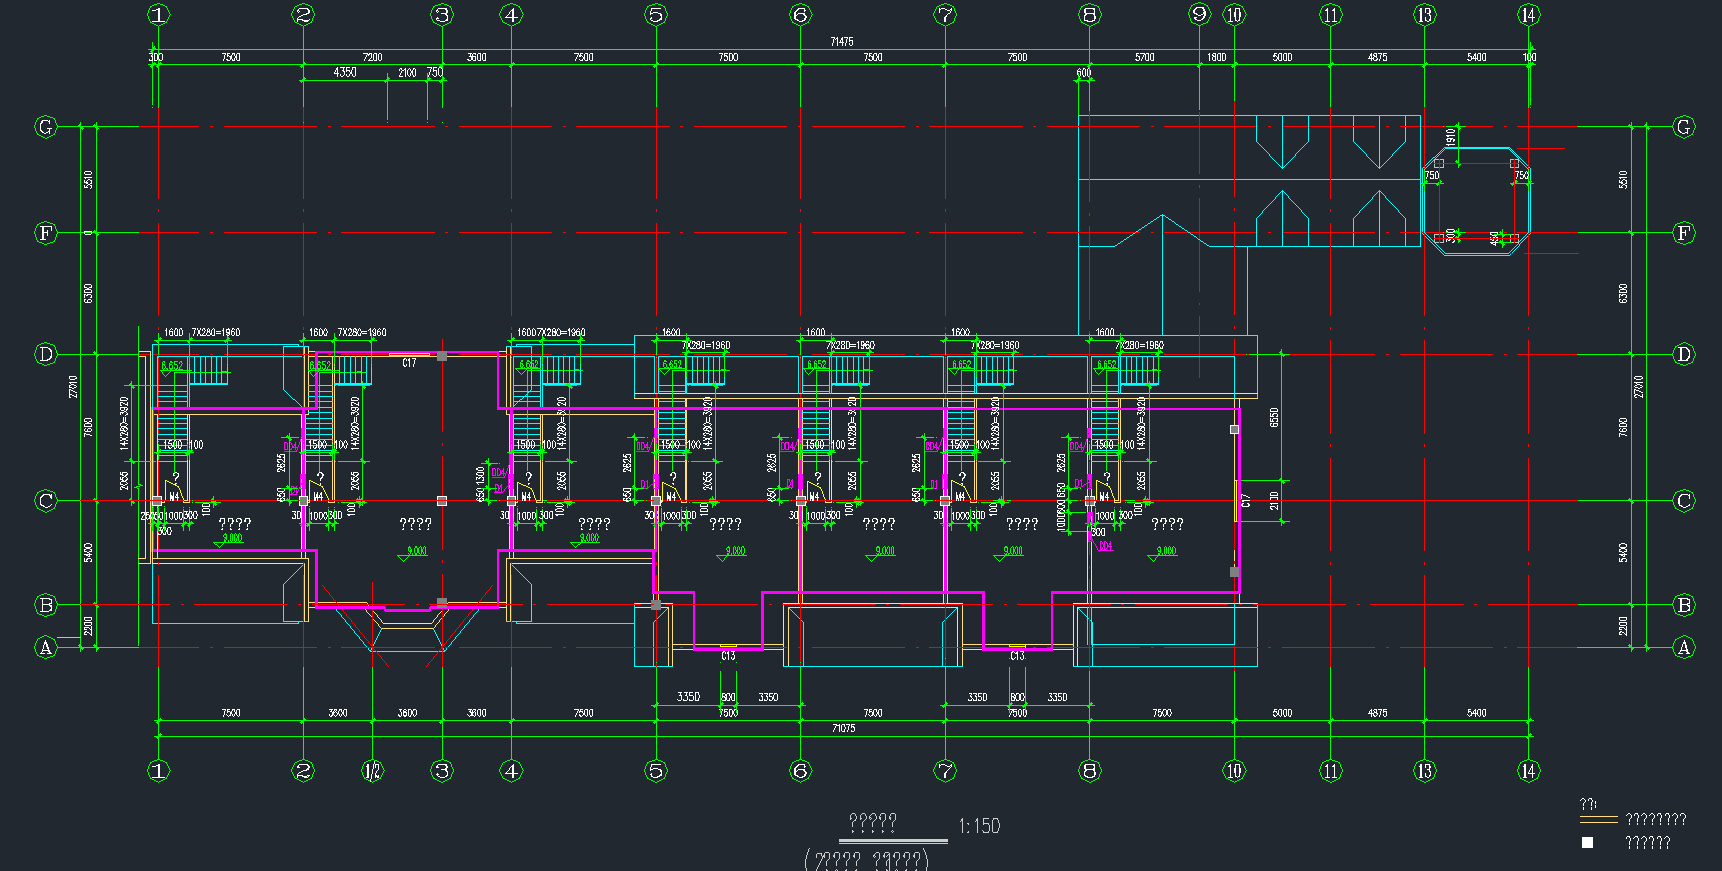Click the yellow double-line legend symbol

pos(1598,820)
